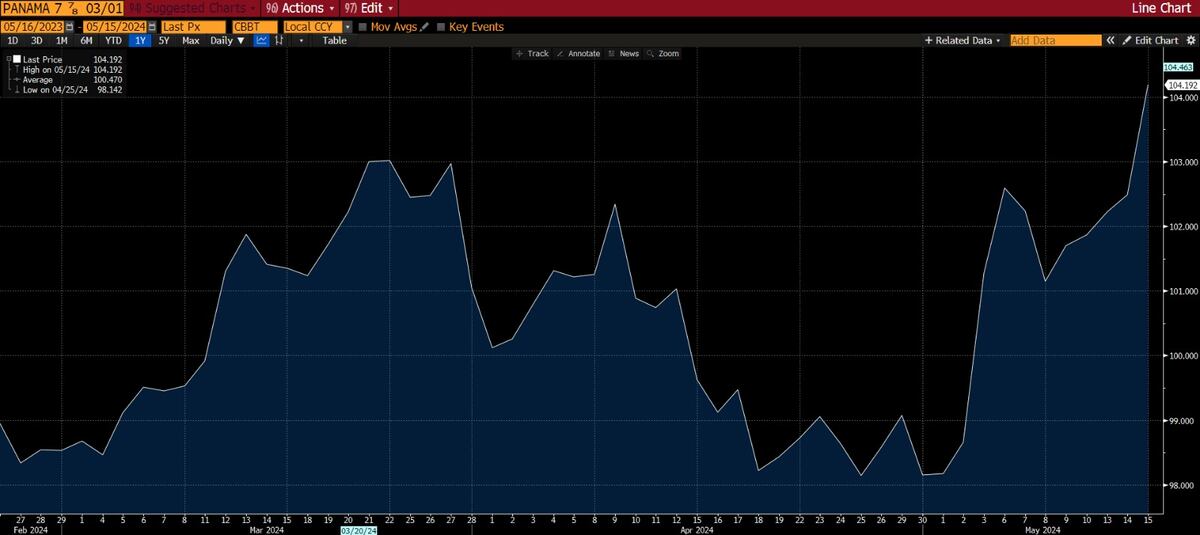Enable the Key Events checkbox

pyautogui.click(x=441, y=27)
